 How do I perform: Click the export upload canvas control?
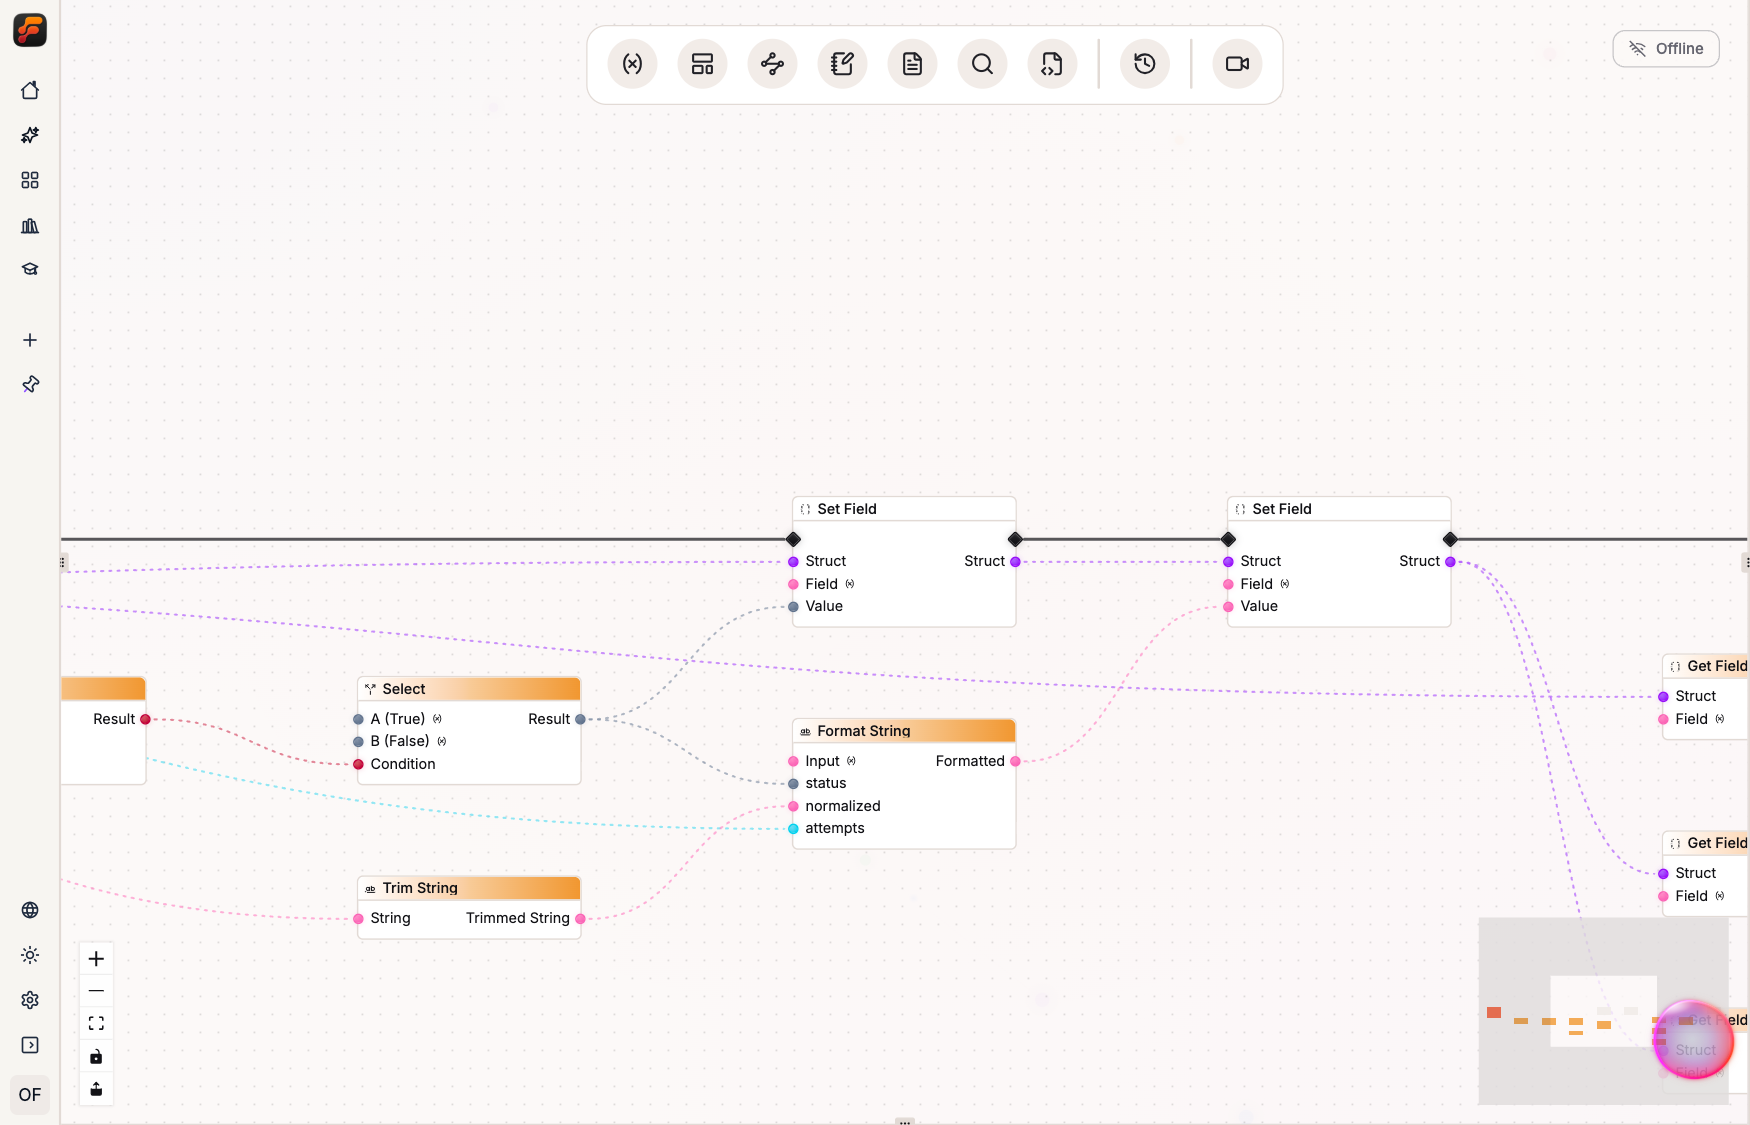coord(96,1089)
